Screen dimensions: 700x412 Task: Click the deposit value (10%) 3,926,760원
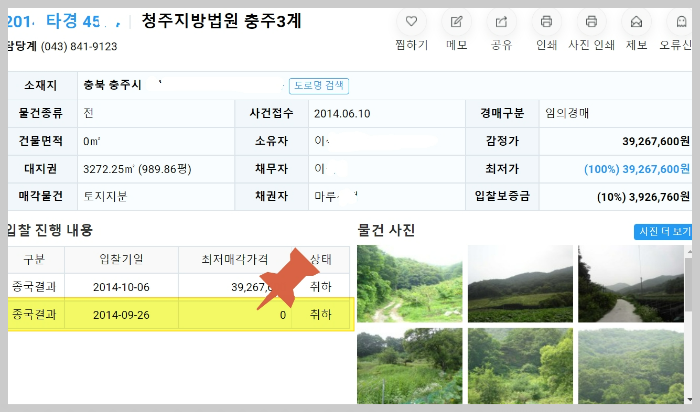point(643,197)
